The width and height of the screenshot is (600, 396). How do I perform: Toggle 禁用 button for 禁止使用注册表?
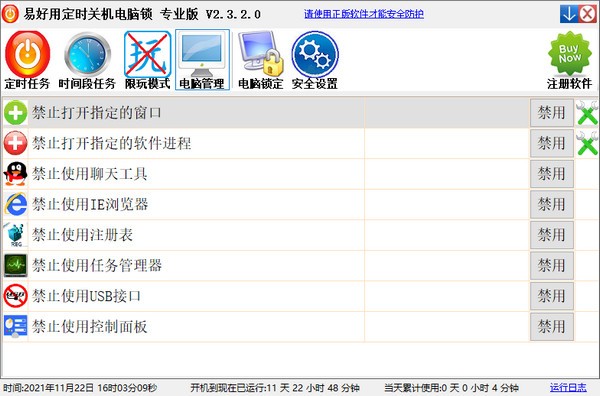coord(551,235)
